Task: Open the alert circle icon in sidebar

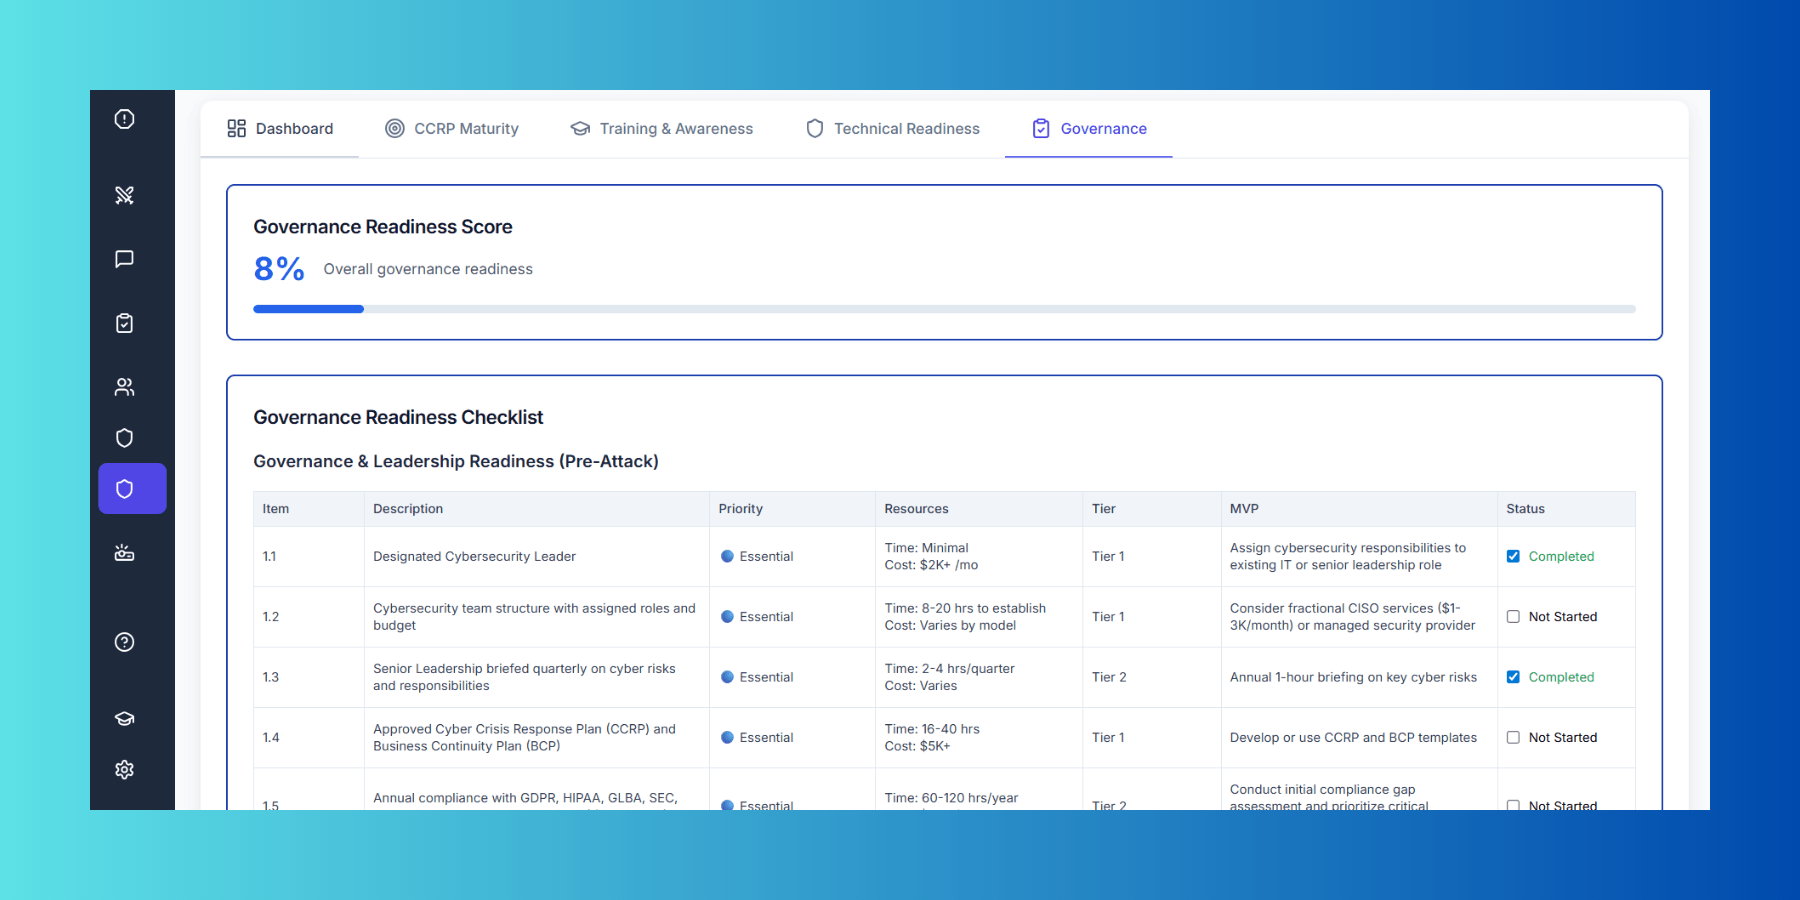Action: click(x=124, y=119)
